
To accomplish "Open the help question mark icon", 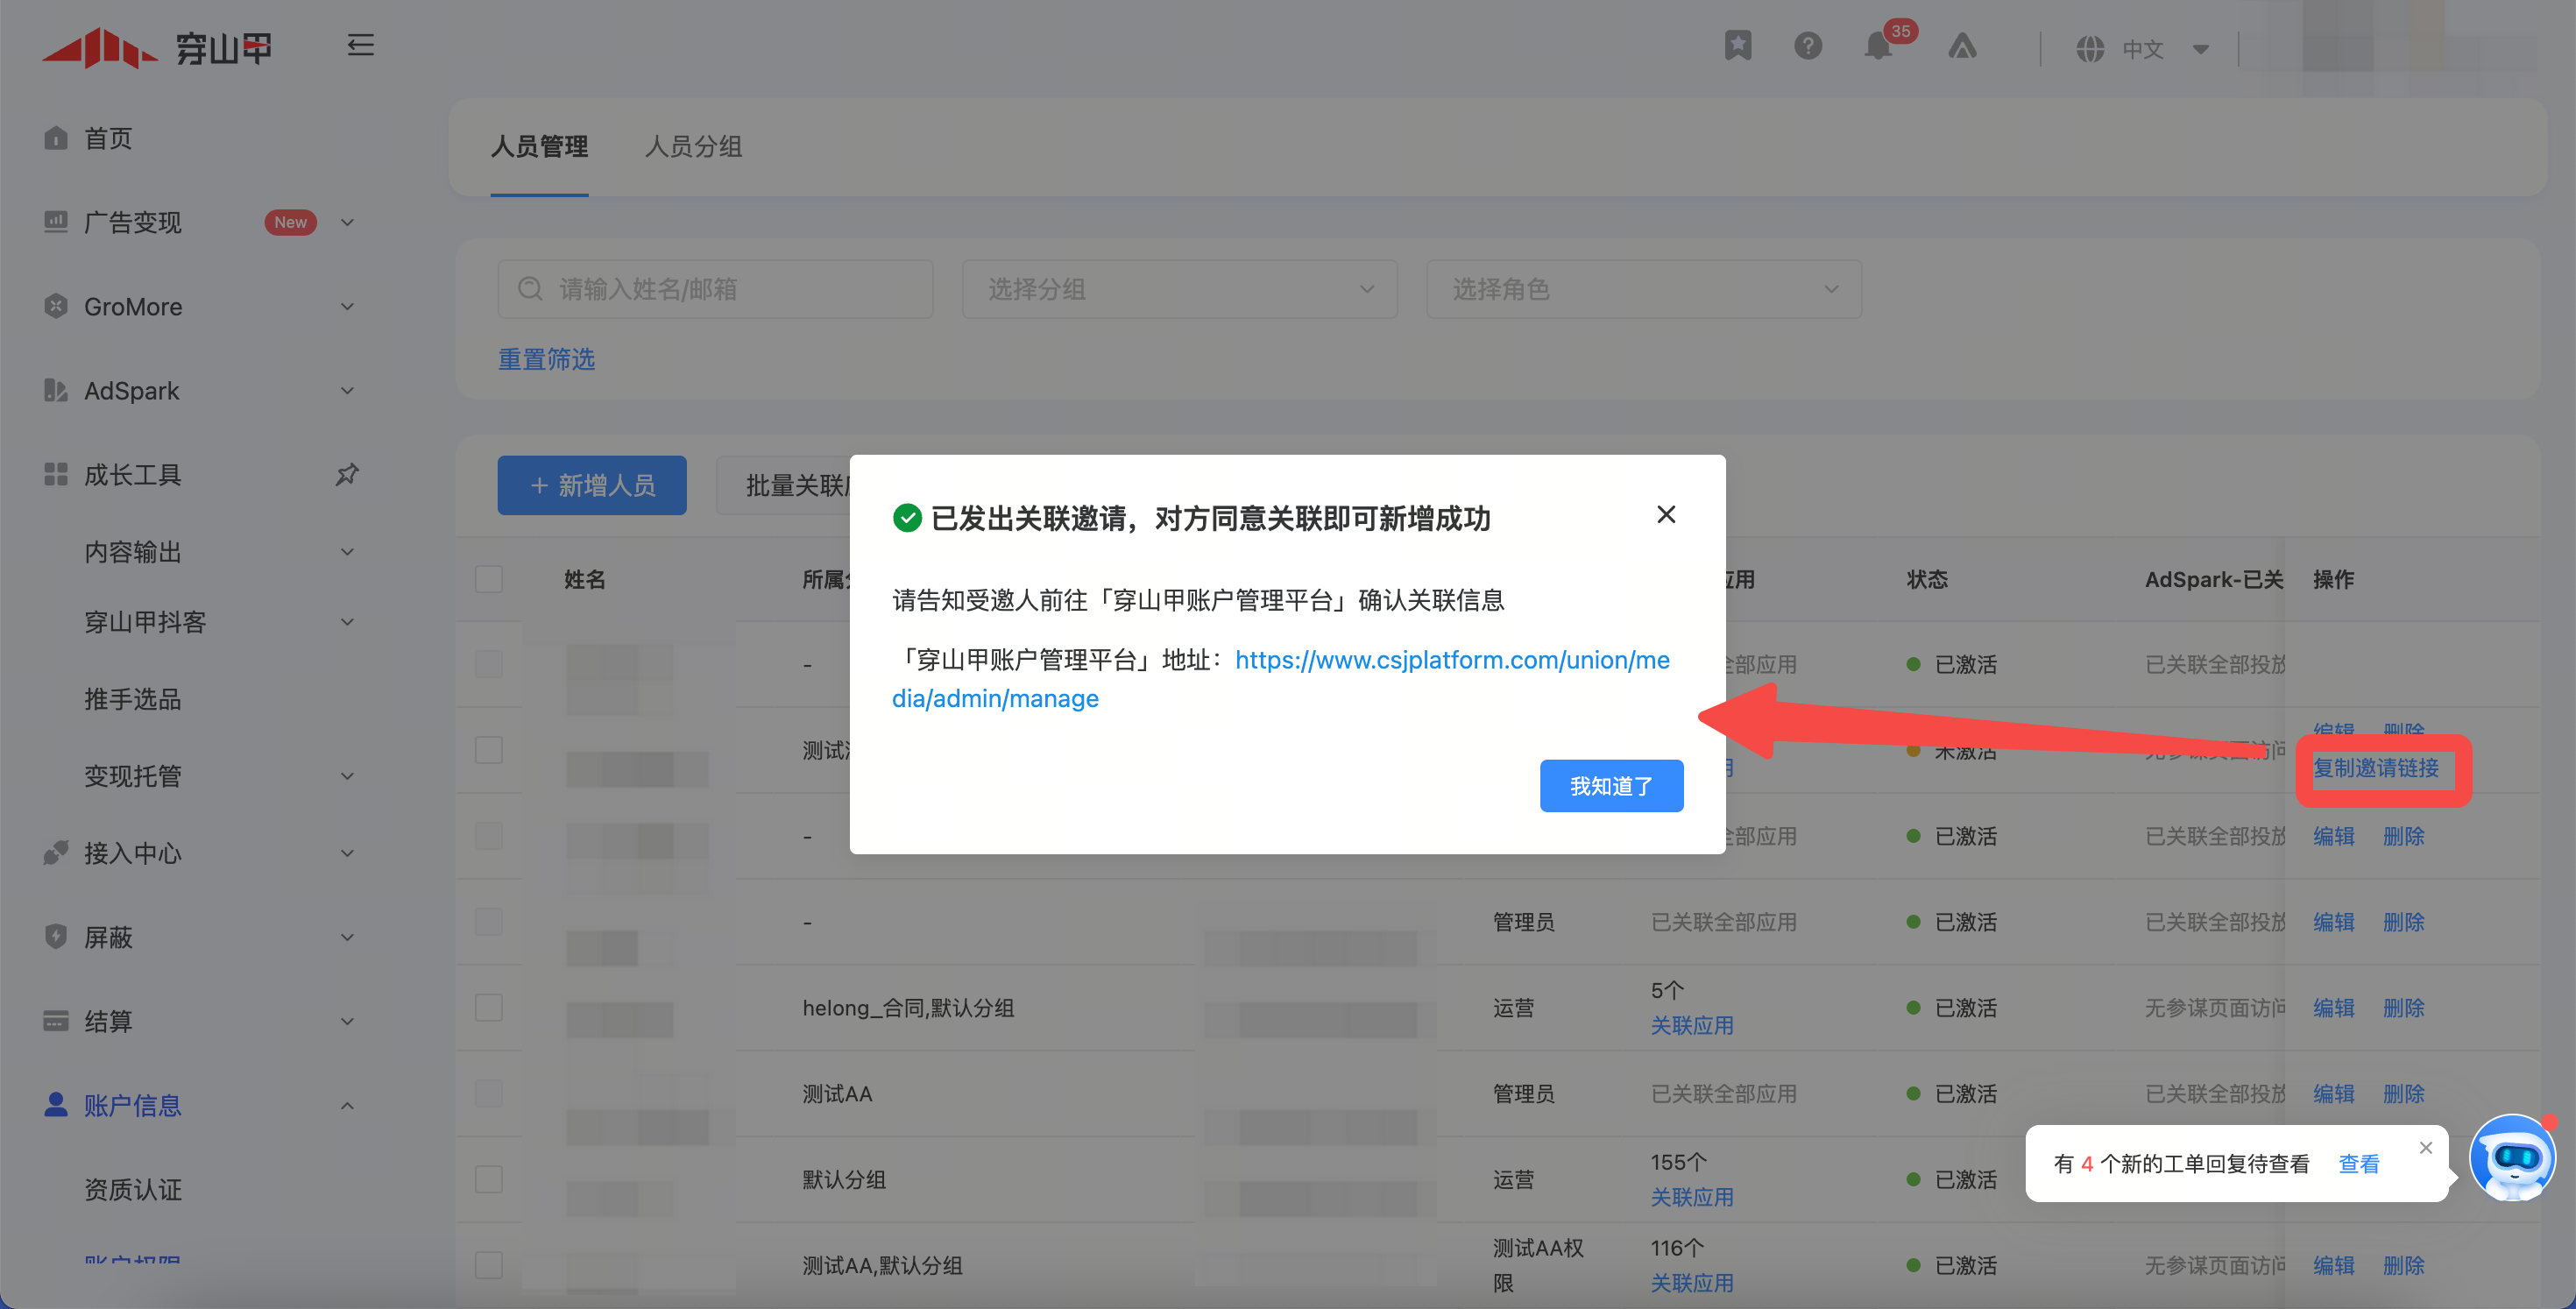I will (x=1808, y=46).
